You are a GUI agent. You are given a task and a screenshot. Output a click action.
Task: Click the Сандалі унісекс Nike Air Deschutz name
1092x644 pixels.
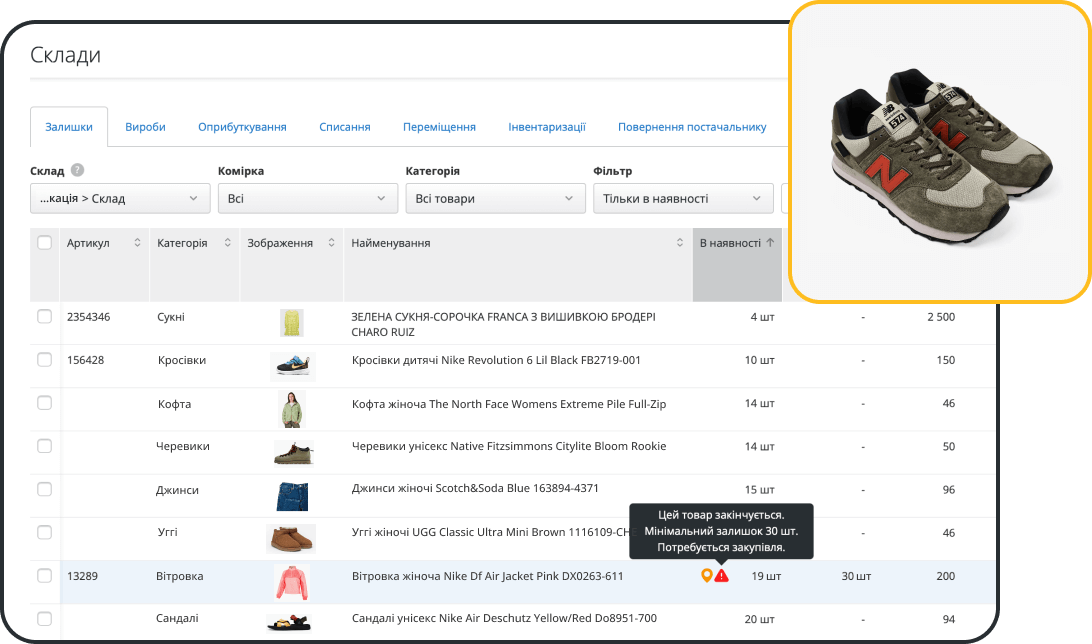(x=504, y=619)
